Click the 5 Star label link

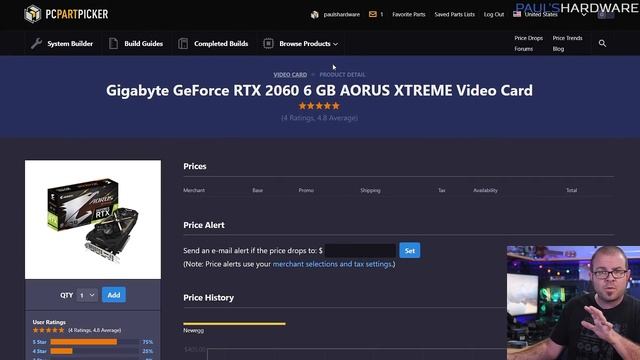pos(40,342)
